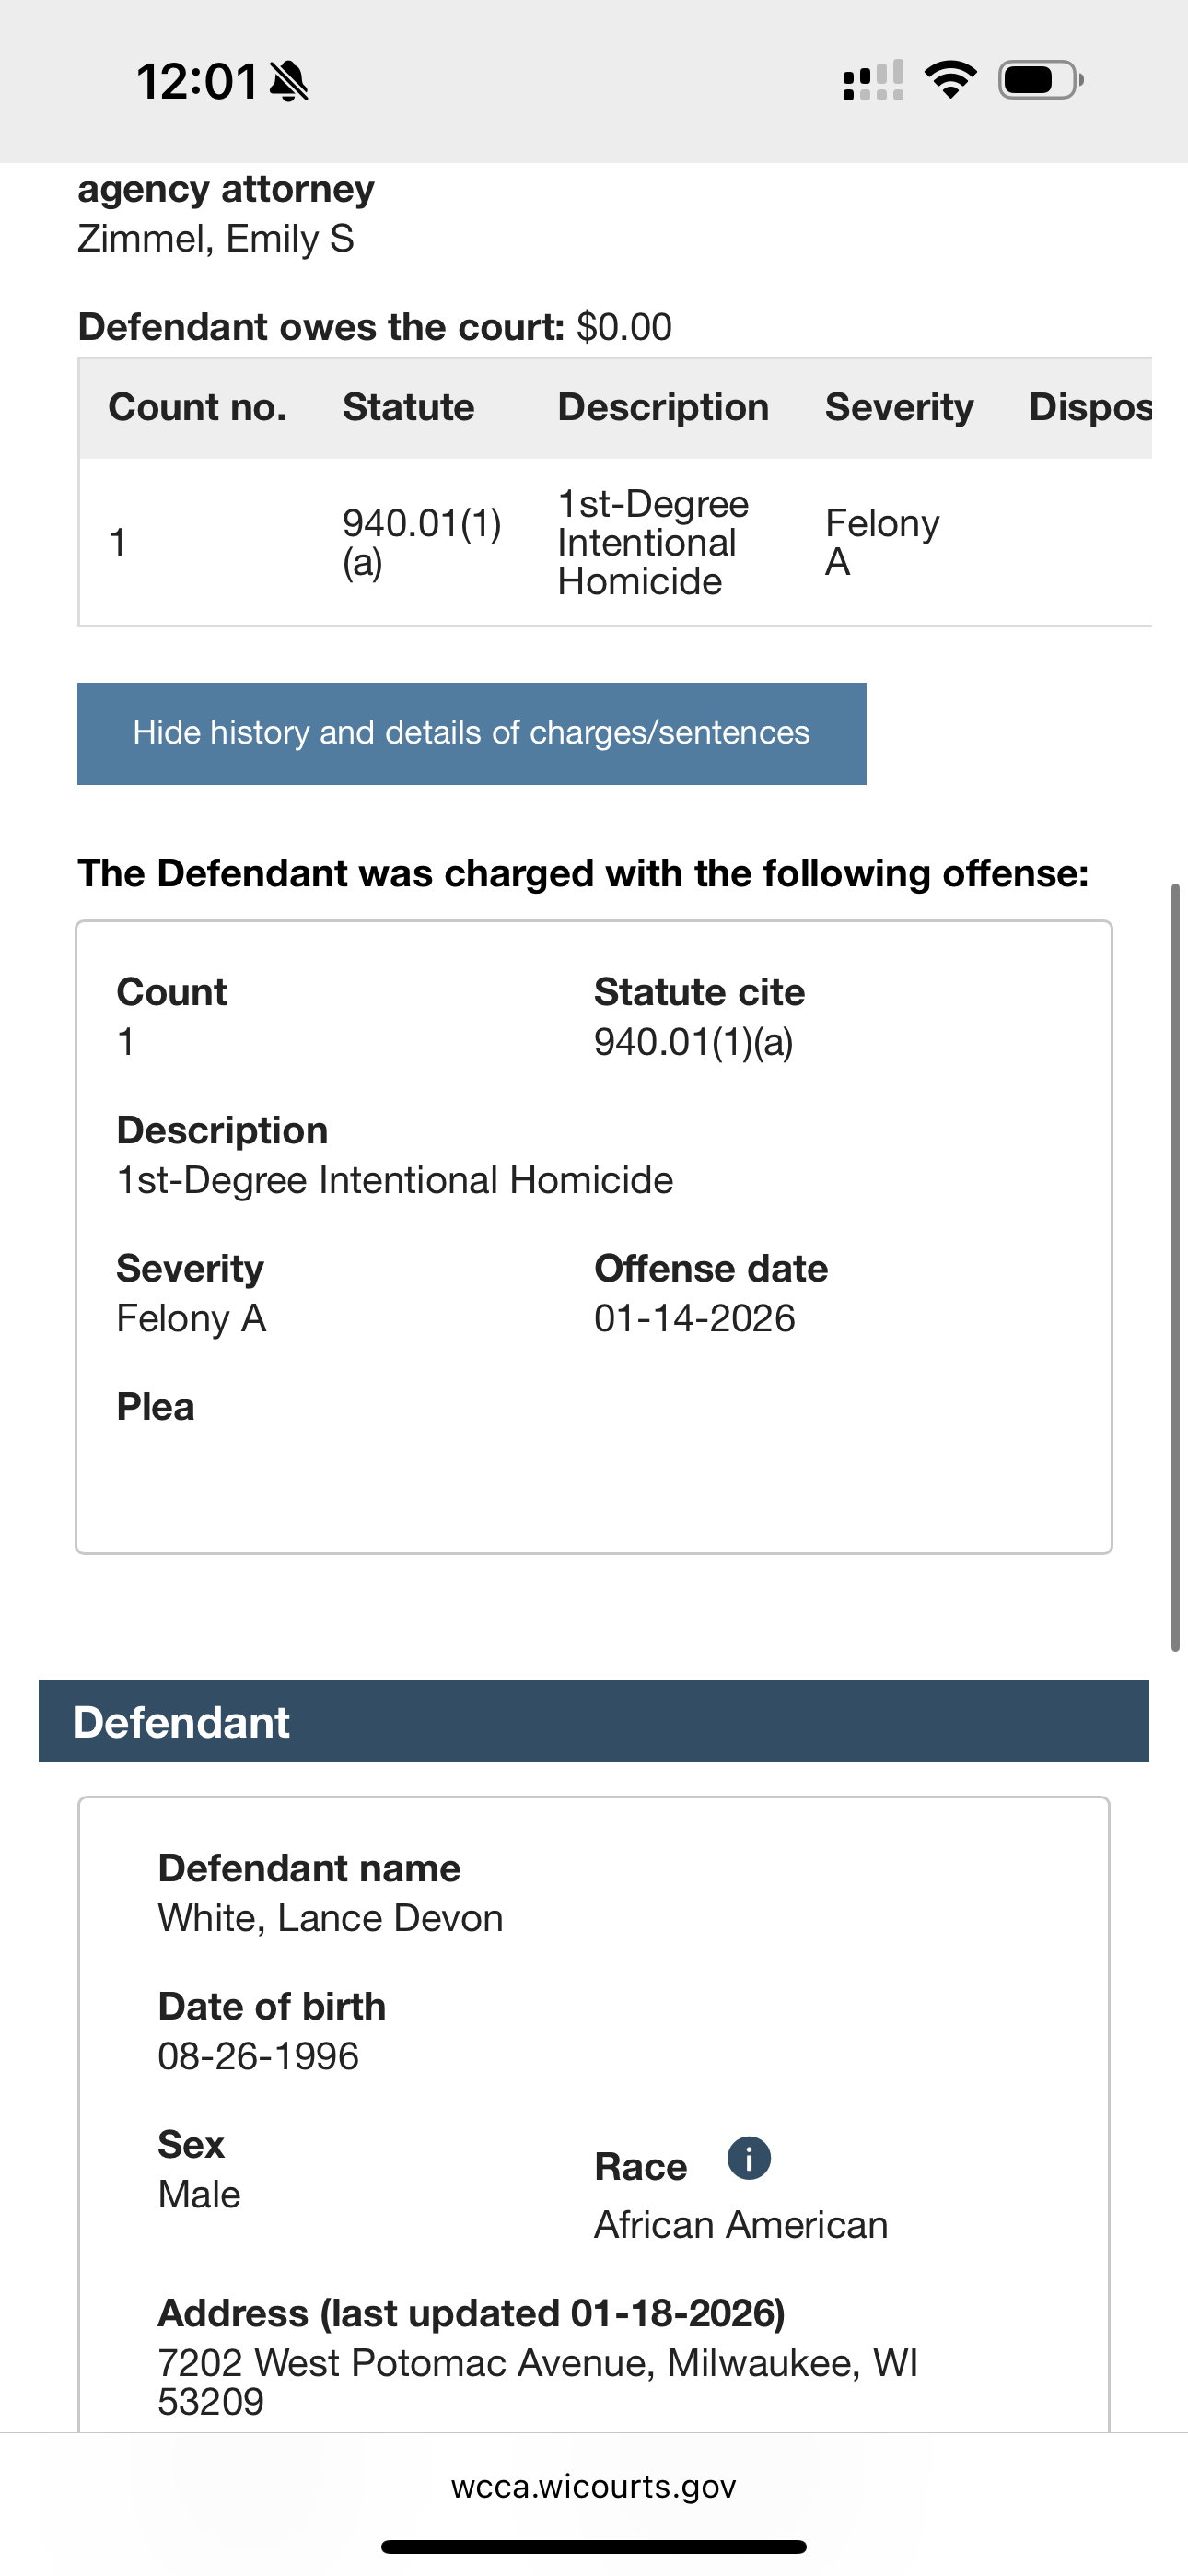Collapse the Defendant section header
This screenshot has width=1188, height=2576.
tap(593, 1721)
